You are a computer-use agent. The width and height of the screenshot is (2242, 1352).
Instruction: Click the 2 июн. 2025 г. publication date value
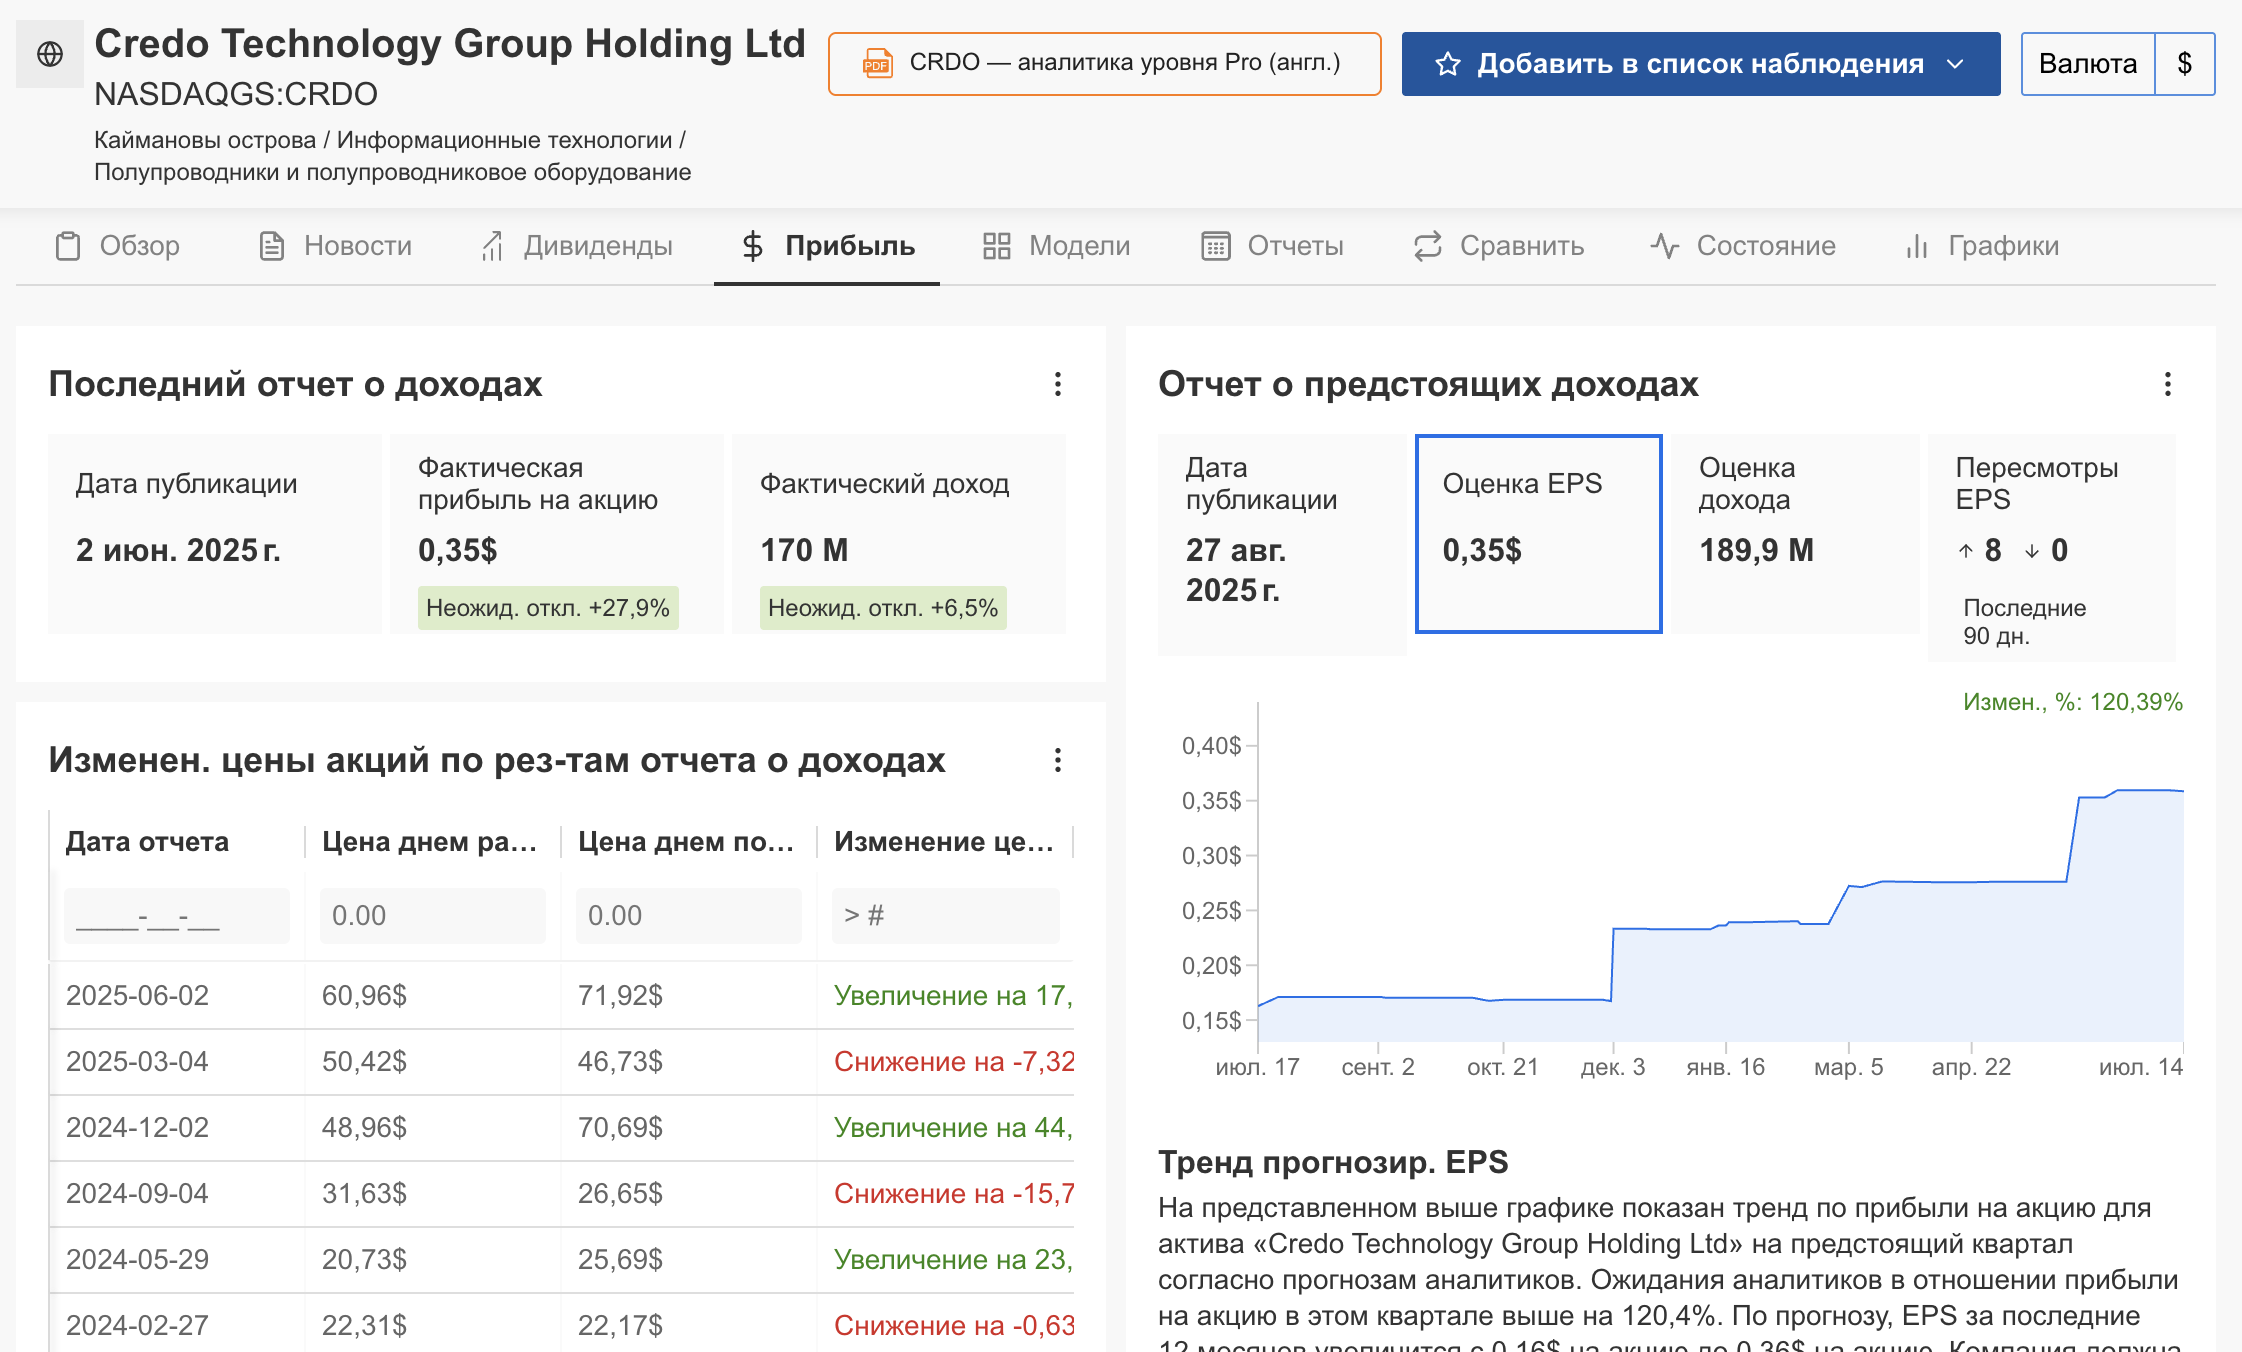click(x=178, y=550)
